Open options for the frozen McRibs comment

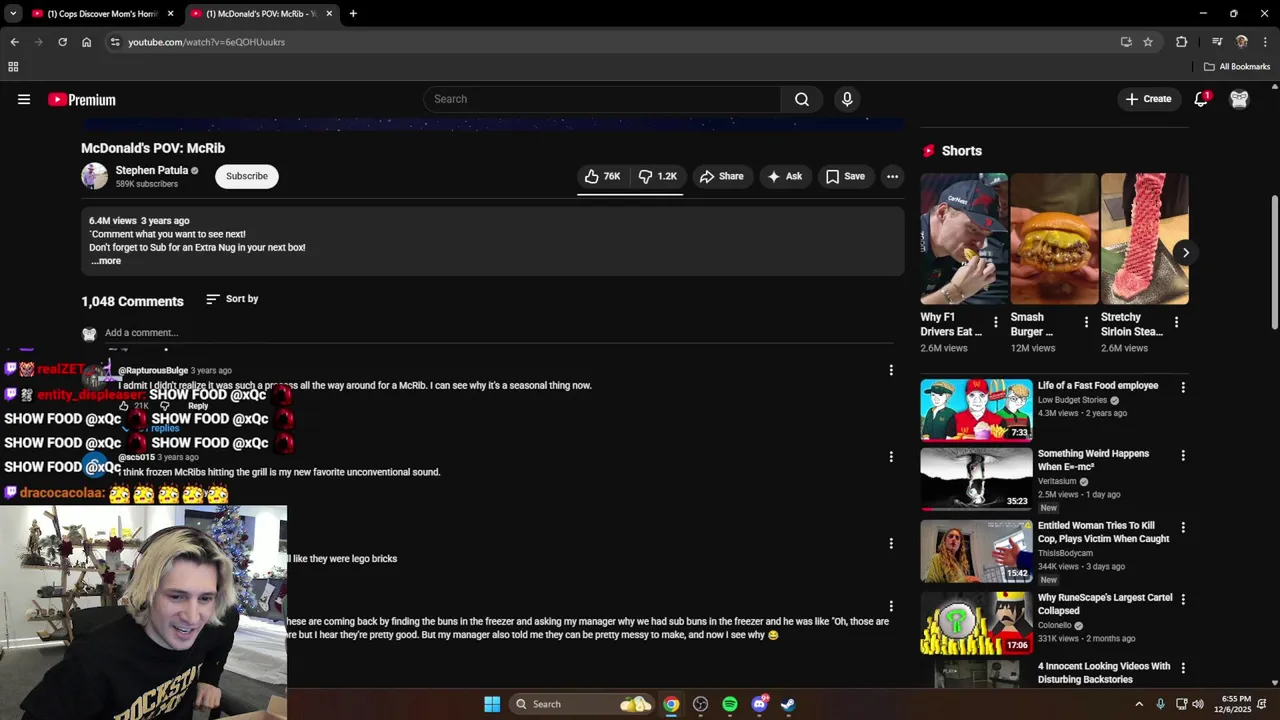(891, 457)
